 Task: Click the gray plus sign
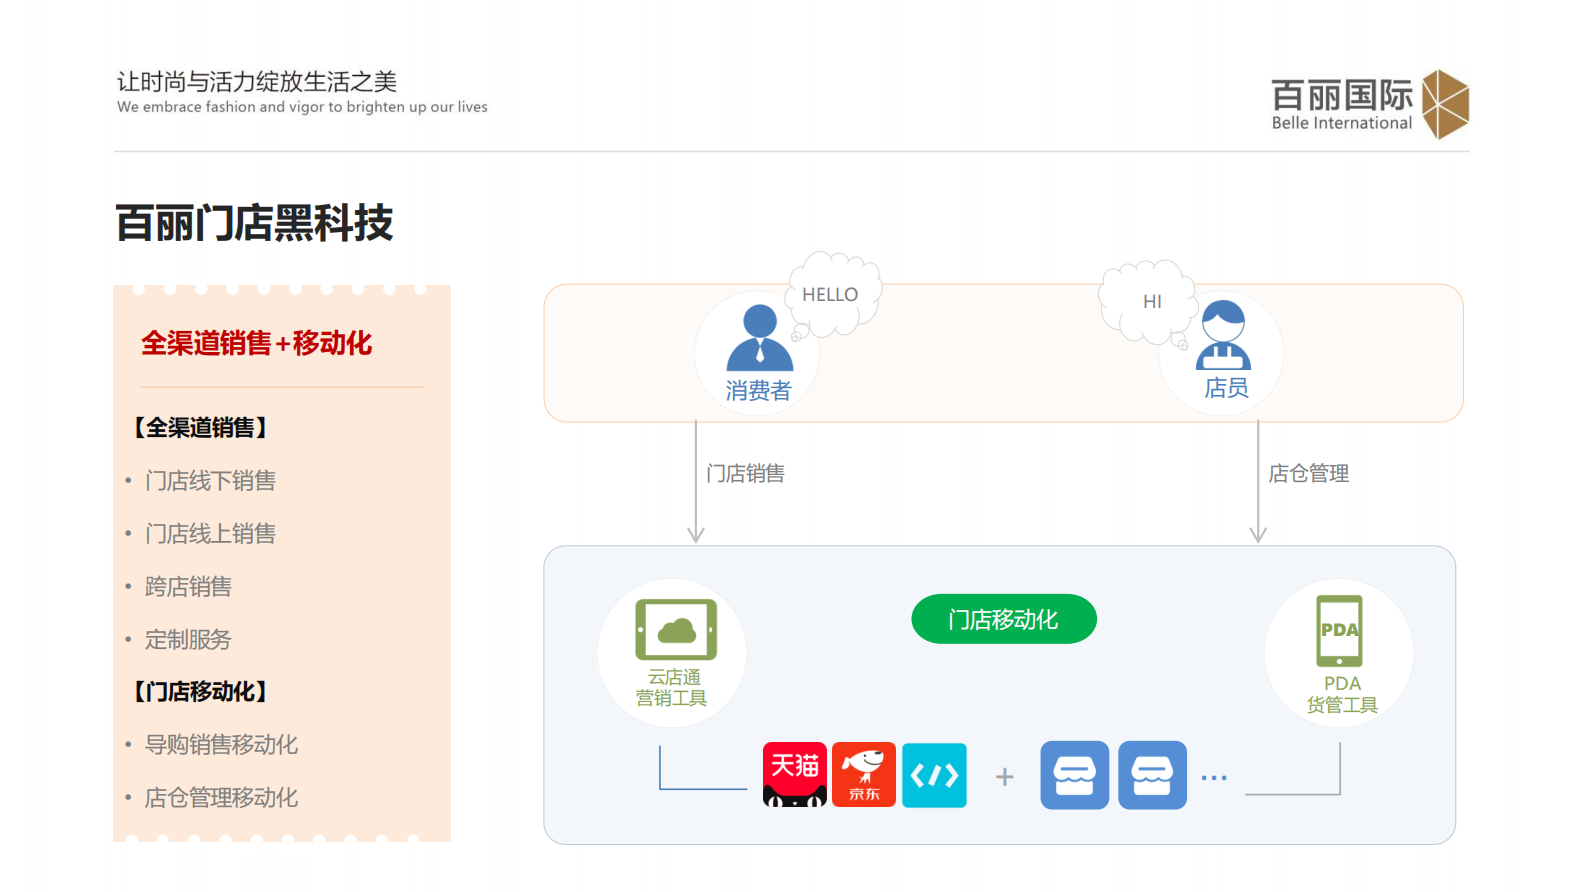coord(1005,777)
